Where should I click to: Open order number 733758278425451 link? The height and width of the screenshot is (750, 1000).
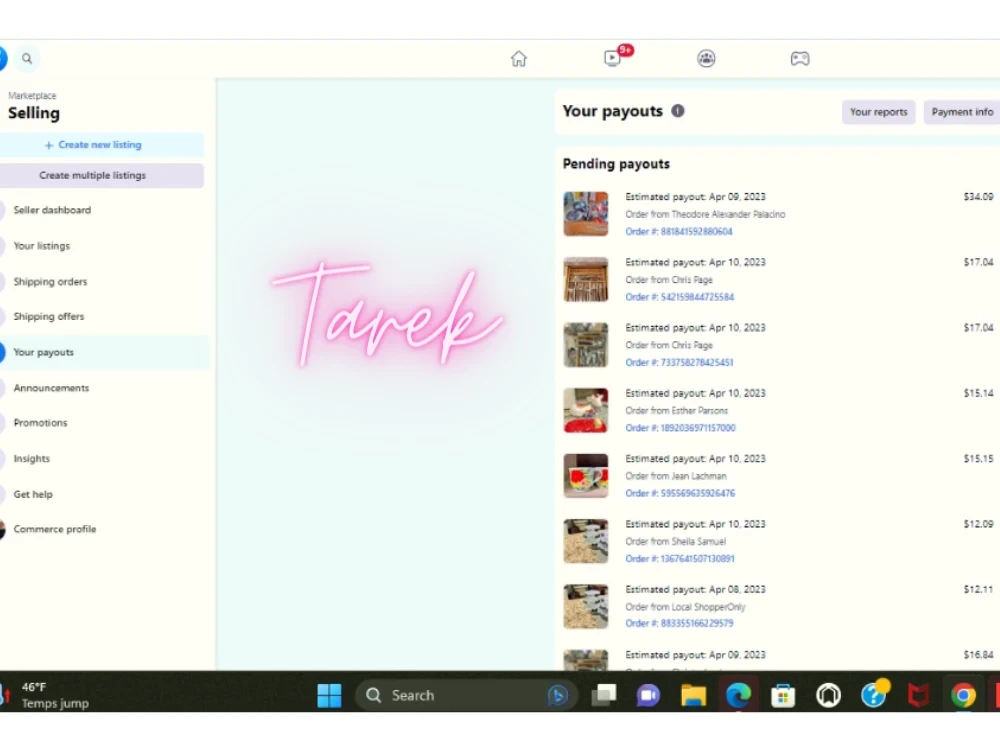pos(679,362)
